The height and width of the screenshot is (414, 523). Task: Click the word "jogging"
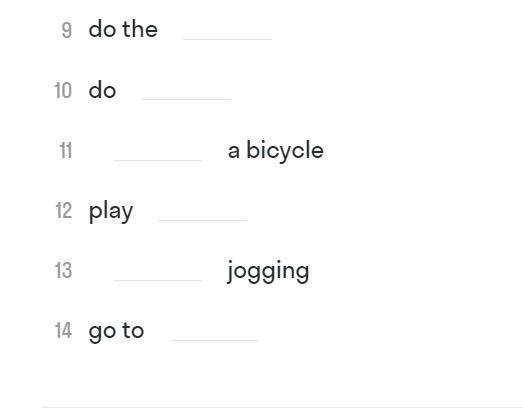pos(268,272)
